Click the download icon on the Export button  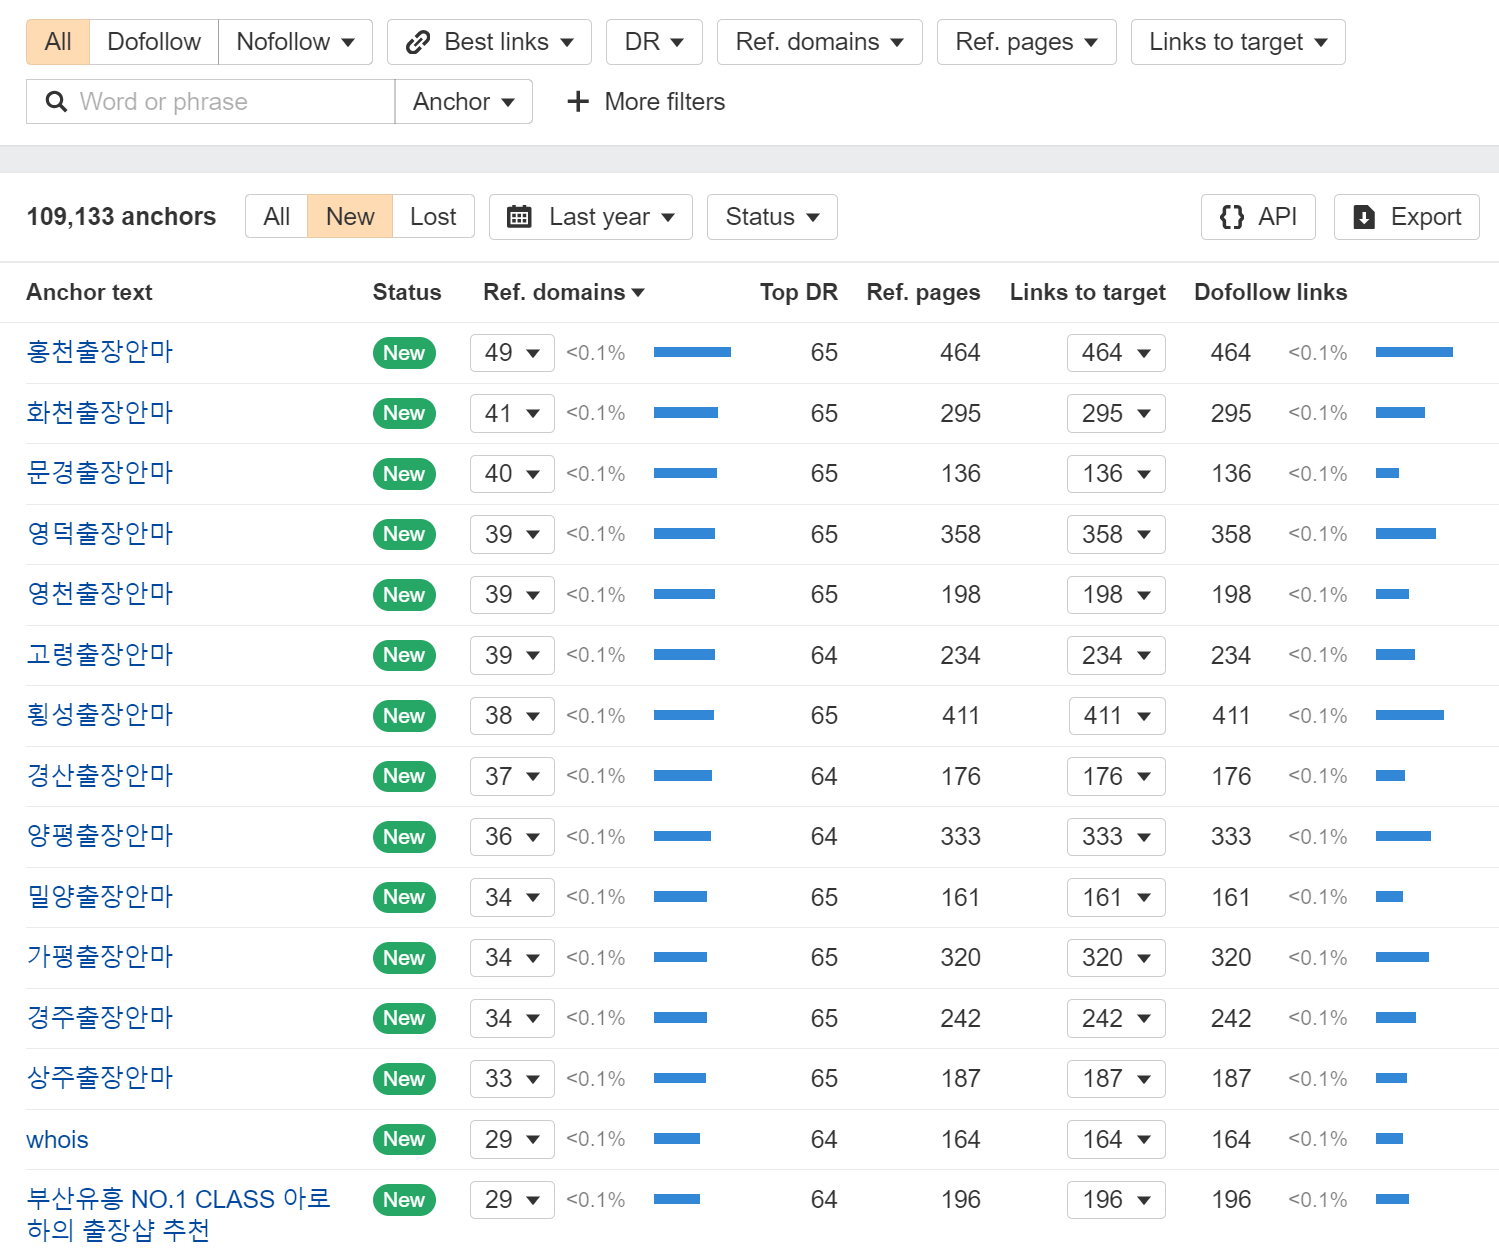click(x=1364, y=217)
